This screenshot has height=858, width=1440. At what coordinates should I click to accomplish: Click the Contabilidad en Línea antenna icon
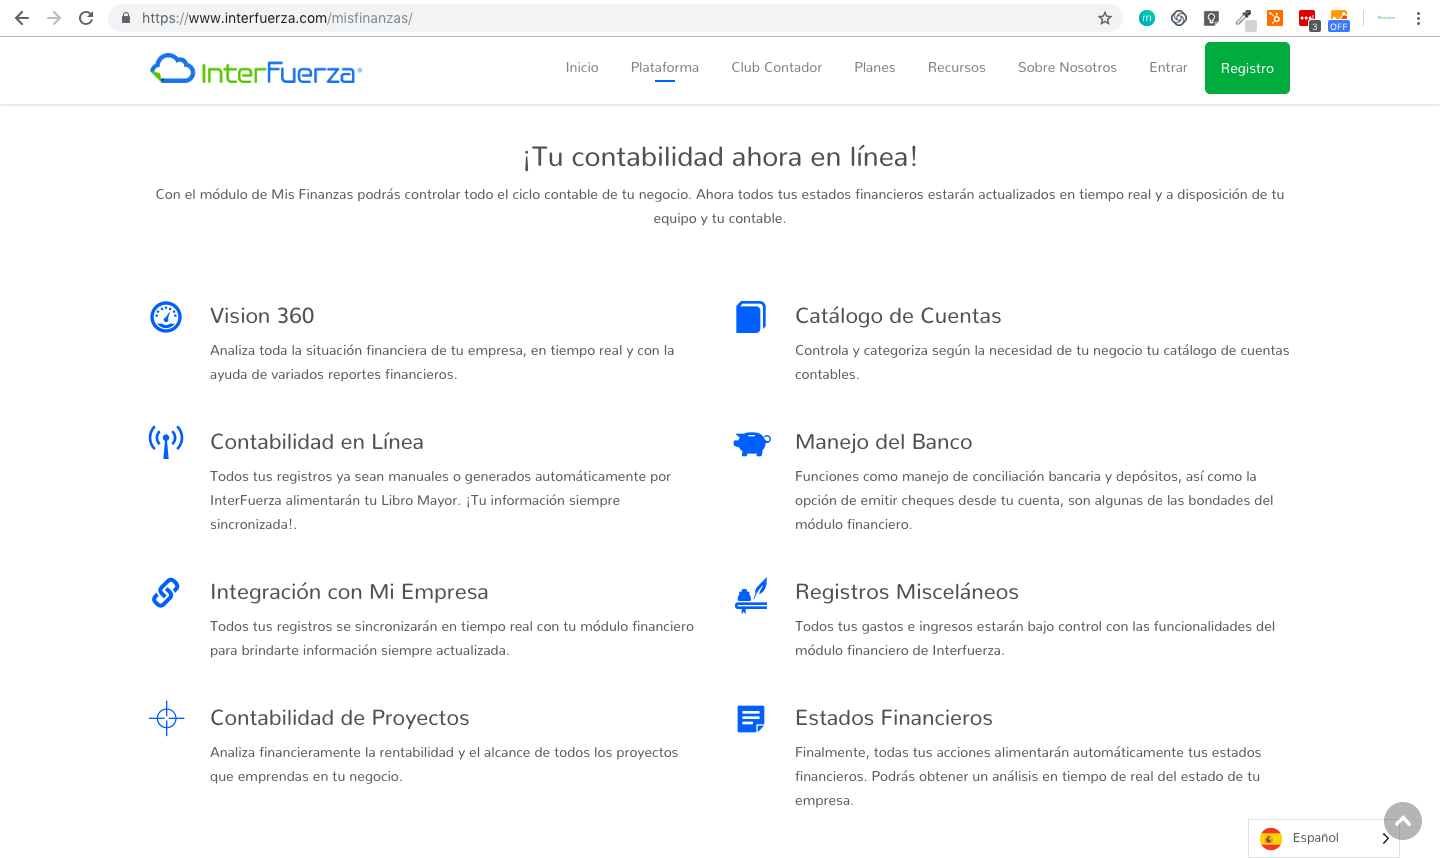(166, 441)
